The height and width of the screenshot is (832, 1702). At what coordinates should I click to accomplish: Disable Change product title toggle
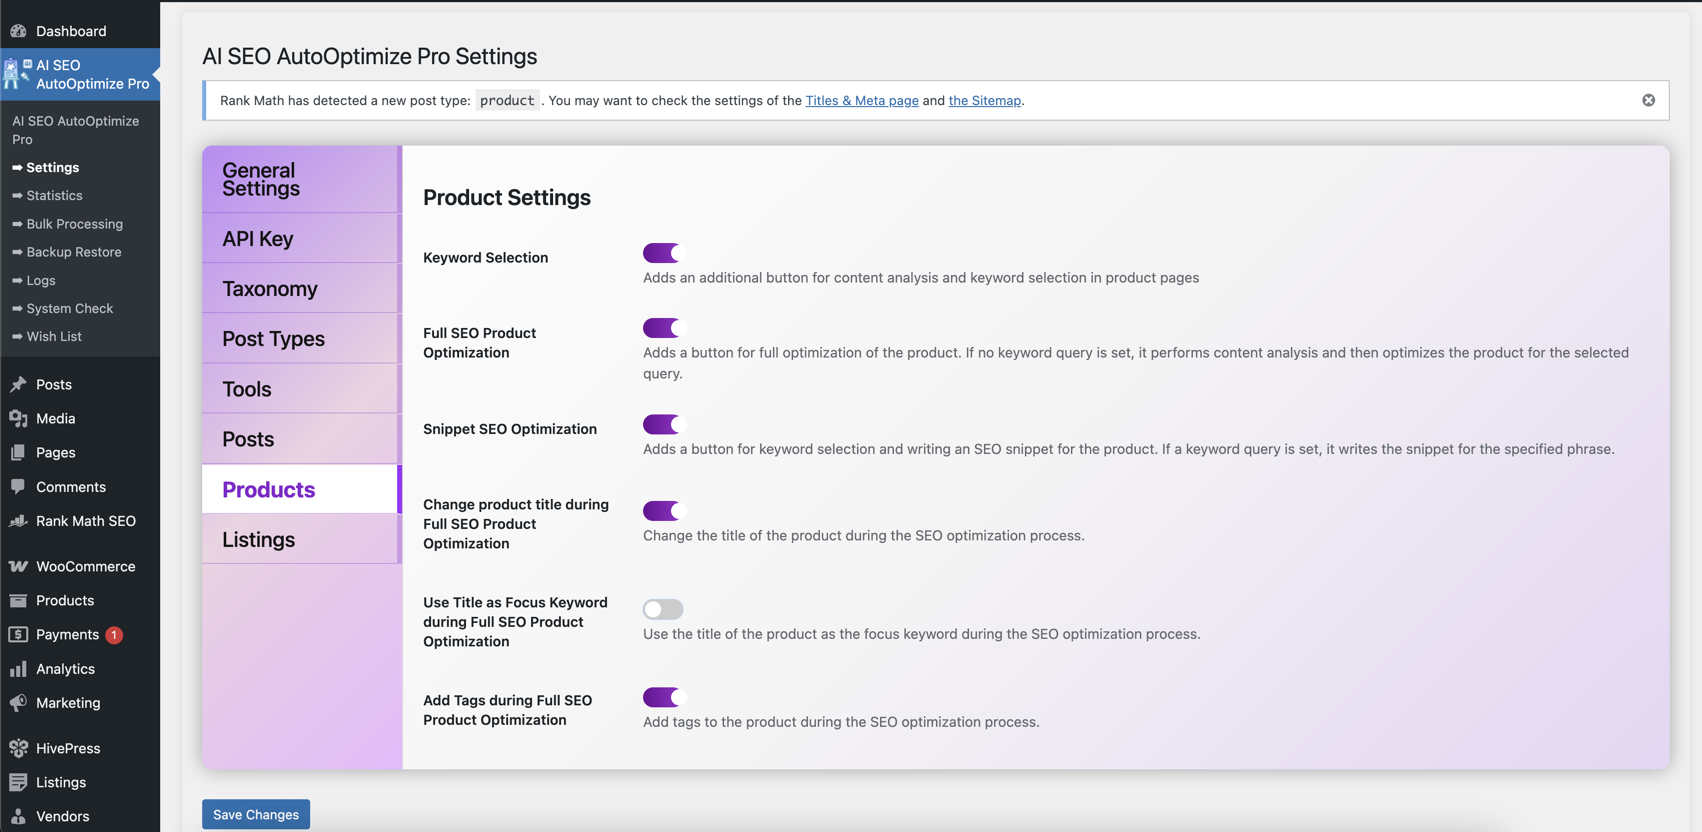pyautogui.click(x=662, y=511)
